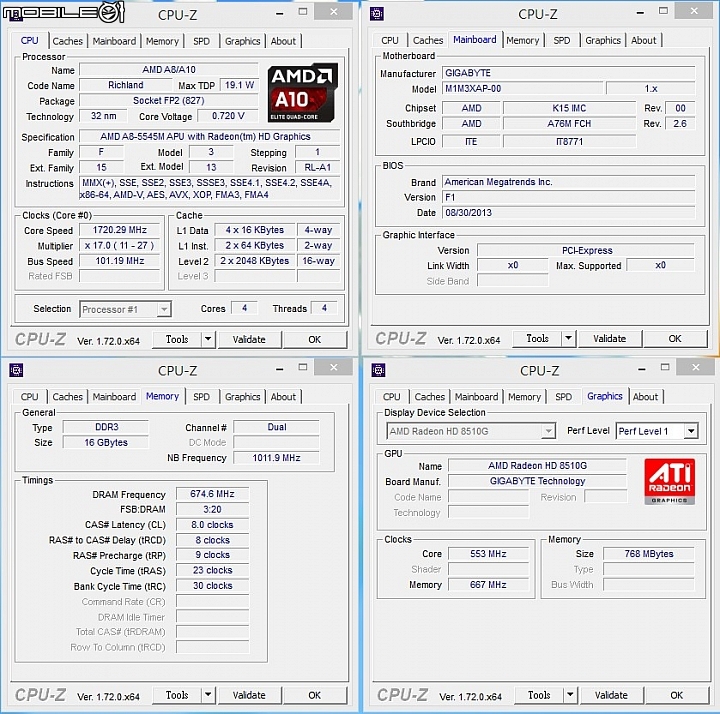Click memory Size value 16 GBytes

point(106,442)
